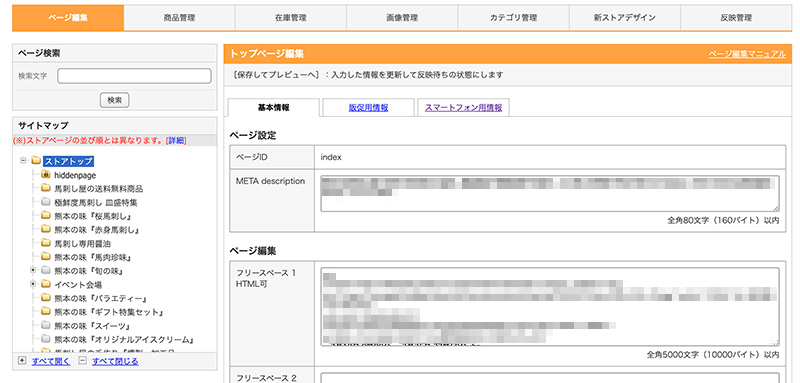Click gray folder icon beside 熊本の味『旬の味』

[x=45, y=270]
